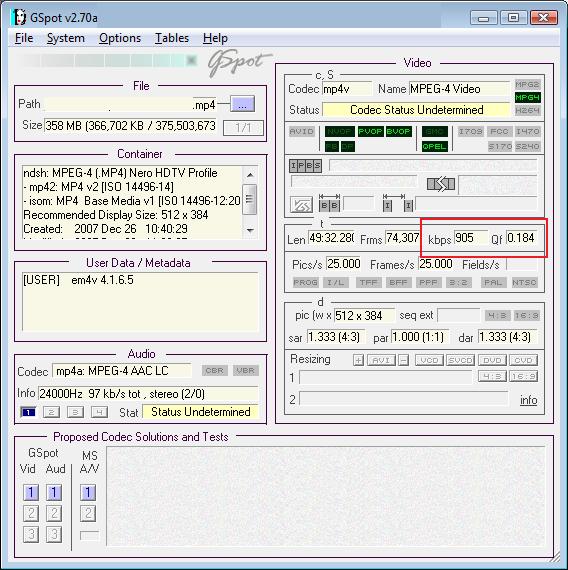This screenshot has height=570, width=568.
Task: Click the 1/1 file counter button
Action: (x=243, y=128)
